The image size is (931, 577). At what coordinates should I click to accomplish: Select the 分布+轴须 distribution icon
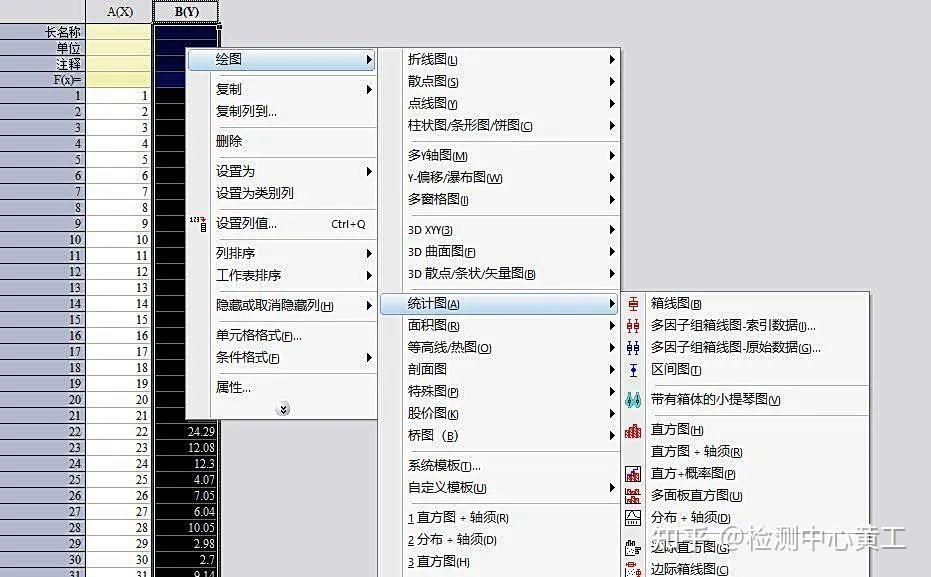pos(633,517)
